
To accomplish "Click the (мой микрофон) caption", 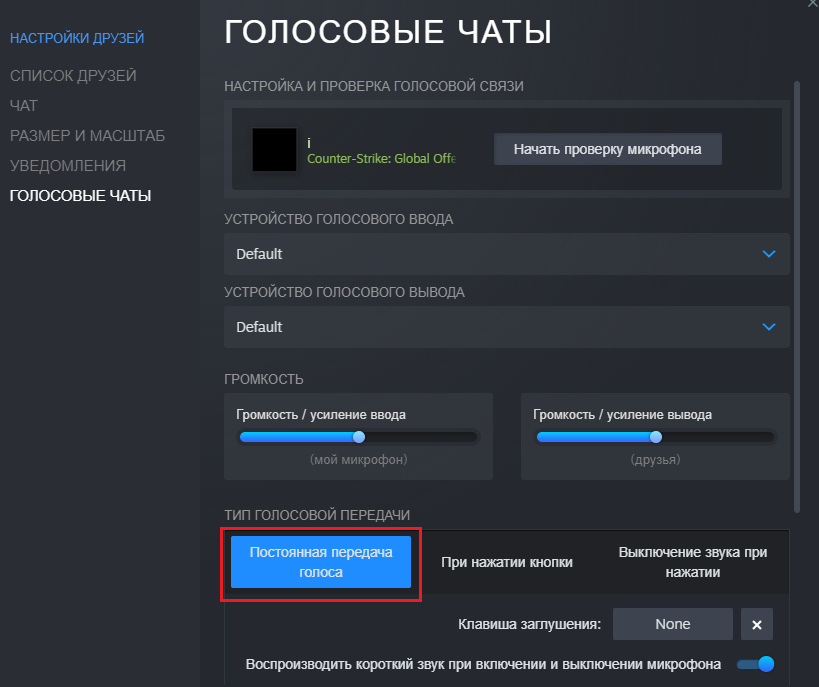I will tap(358, 459).
